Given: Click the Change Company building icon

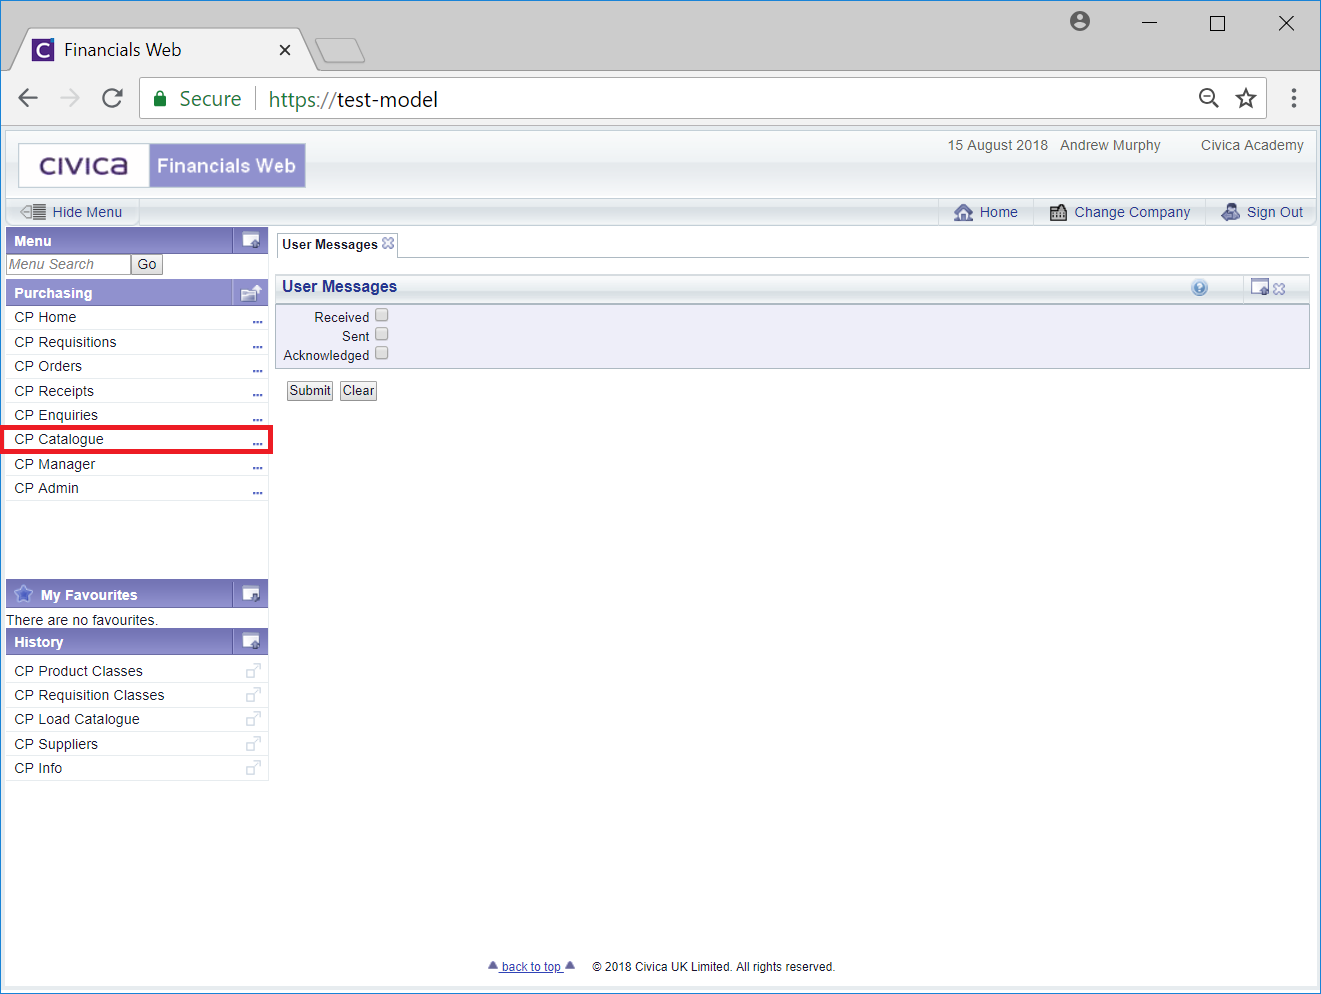Looking at the screenshot, I should click(x=1058, y=212).
